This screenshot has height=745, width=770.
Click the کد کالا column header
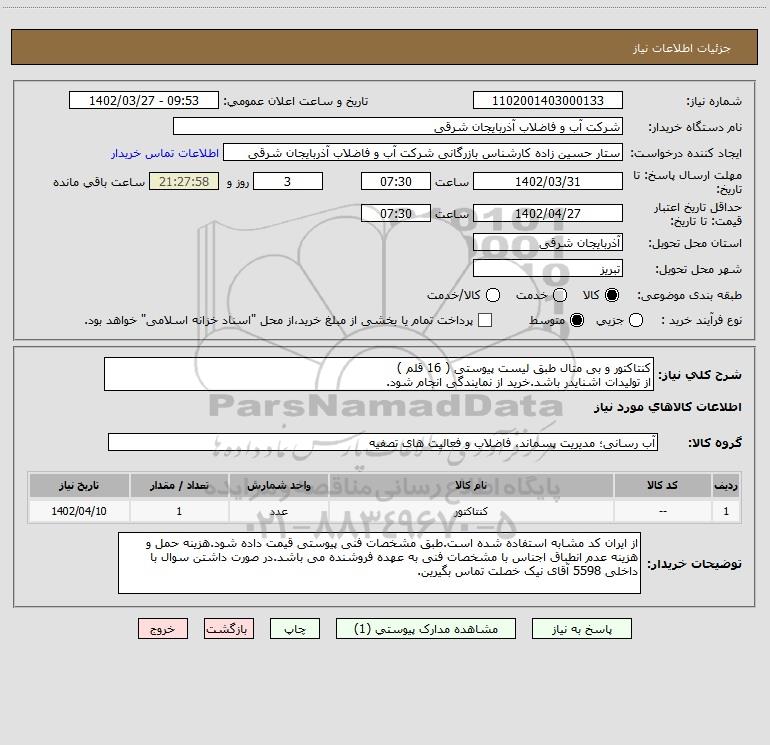(x=662, y=486)
